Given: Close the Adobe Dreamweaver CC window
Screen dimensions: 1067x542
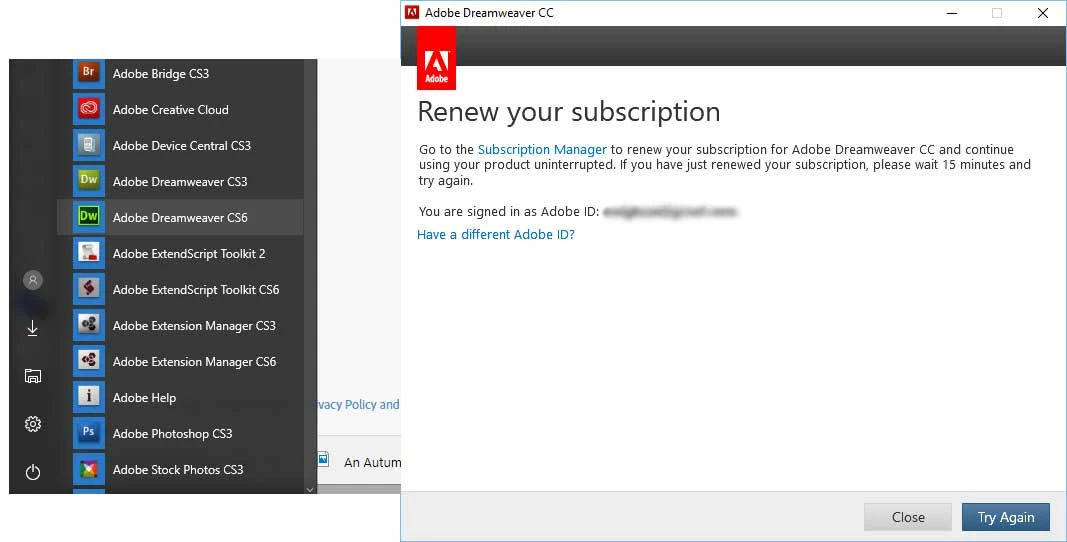Looking at the screenshot, I should pos(1043,13).
